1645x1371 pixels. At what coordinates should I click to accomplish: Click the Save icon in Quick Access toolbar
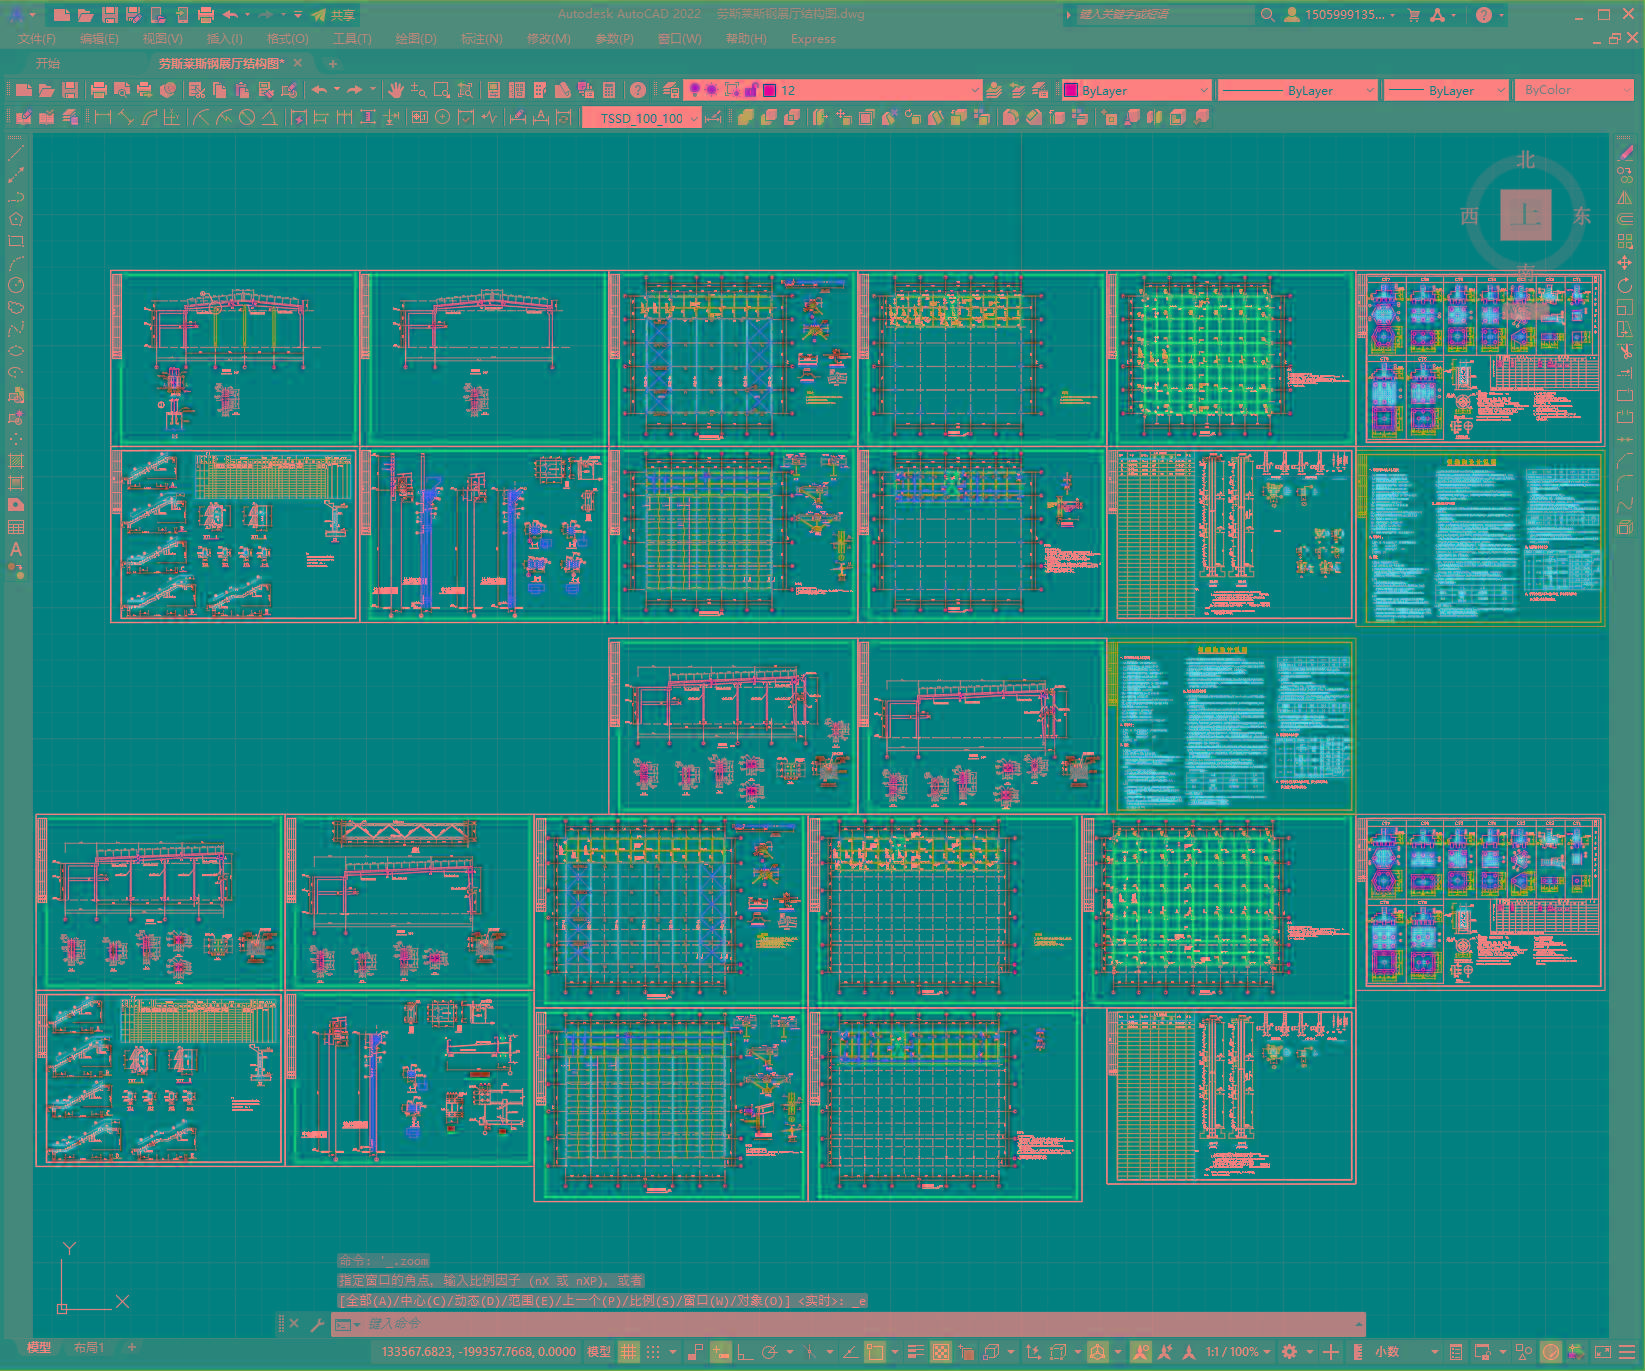pyautogui.click(x=110, y=15)
